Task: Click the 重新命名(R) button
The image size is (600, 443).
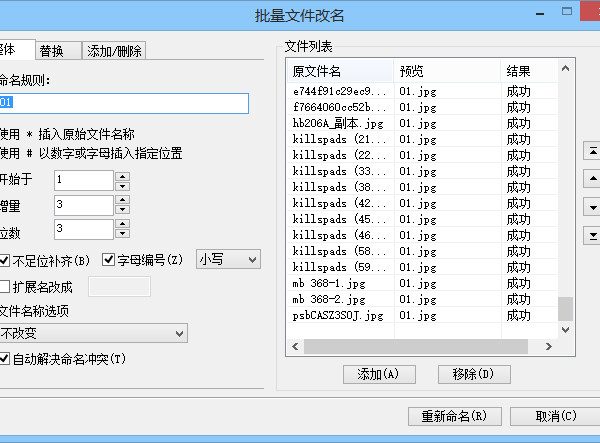Action: tap(454, 416)
